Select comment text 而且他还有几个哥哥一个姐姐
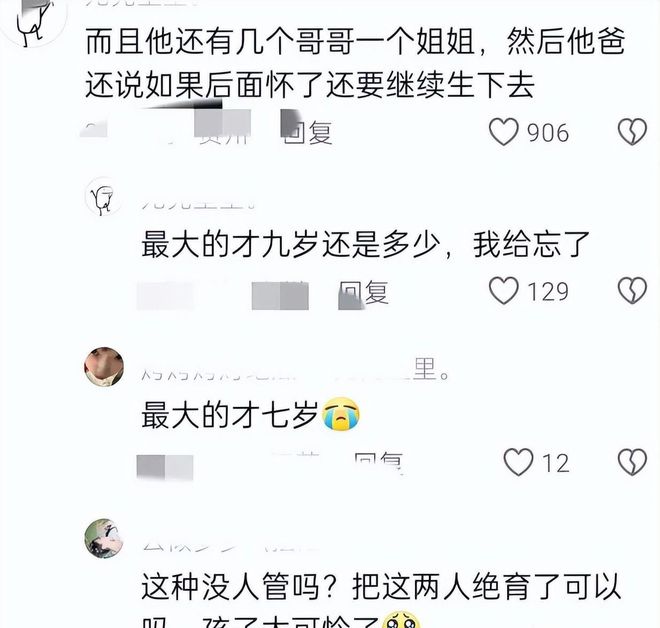This screenshot has width=660, height=628. point(280,42)
